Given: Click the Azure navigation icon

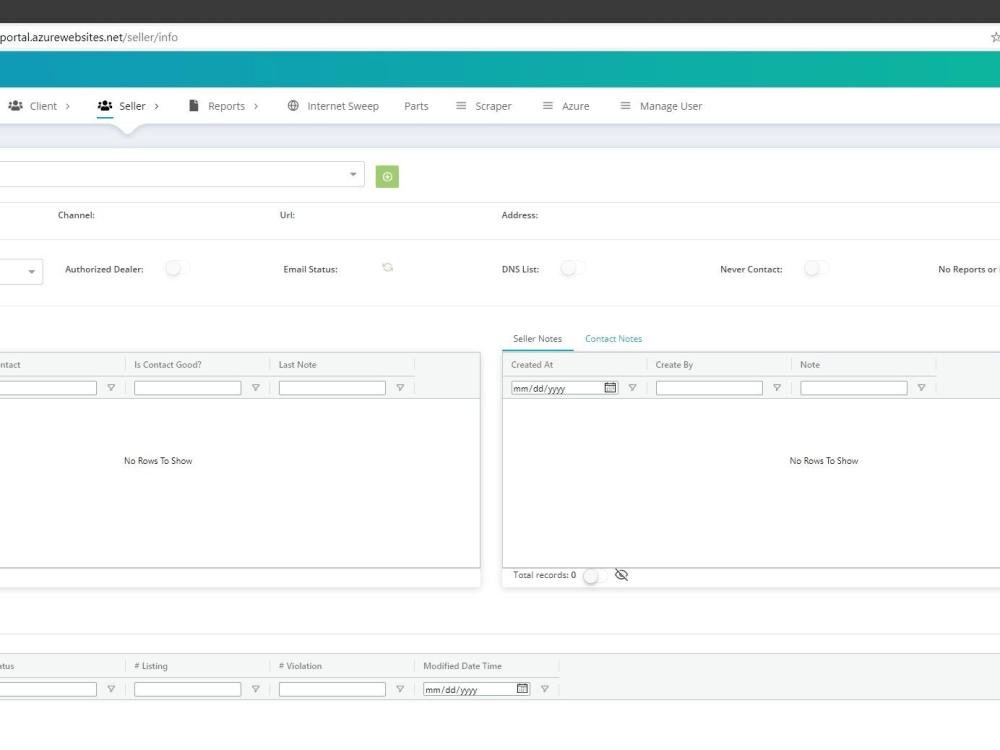Looking at the screenshot, I should [546, 105].
